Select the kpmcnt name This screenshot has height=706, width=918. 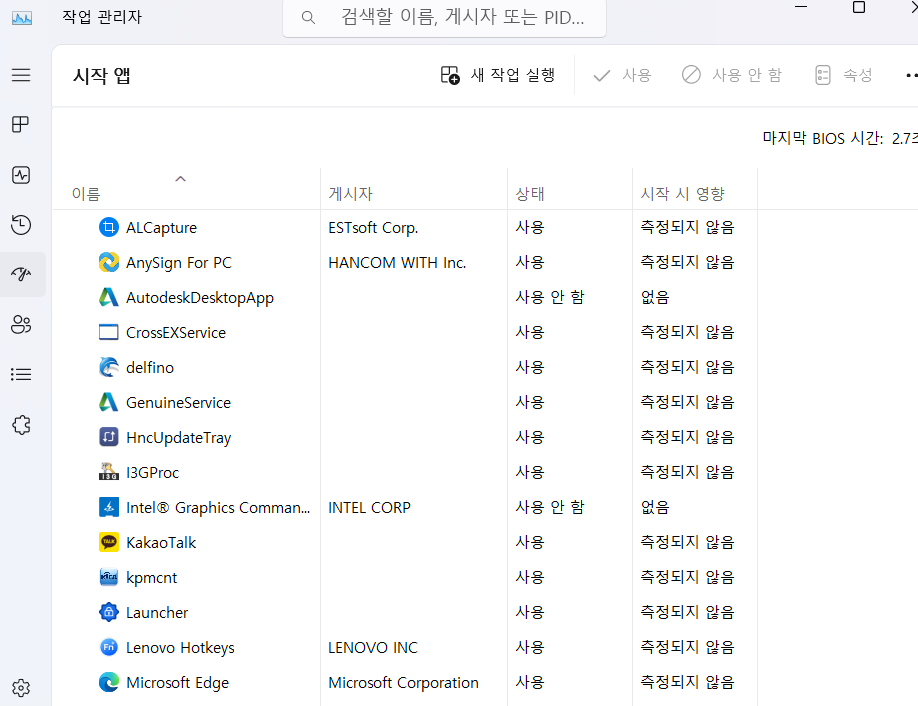(152, 578)
